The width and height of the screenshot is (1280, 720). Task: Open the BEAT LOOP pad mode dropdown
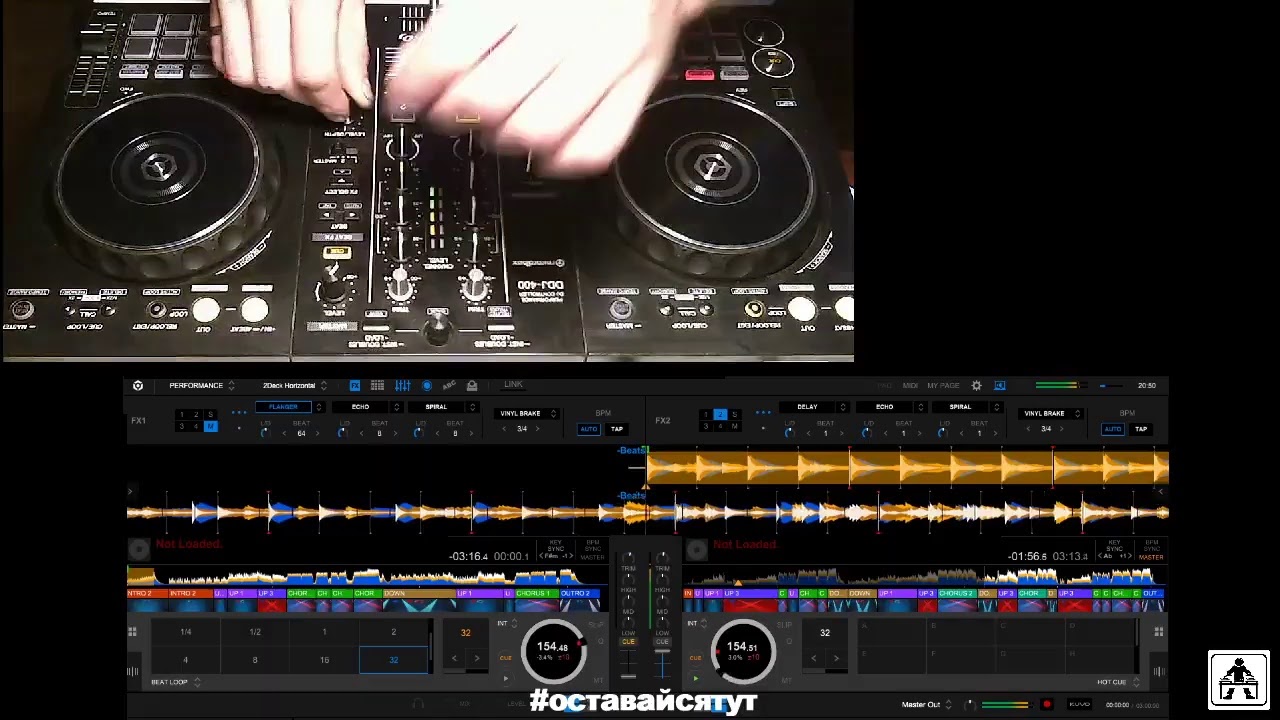(176, 682)
